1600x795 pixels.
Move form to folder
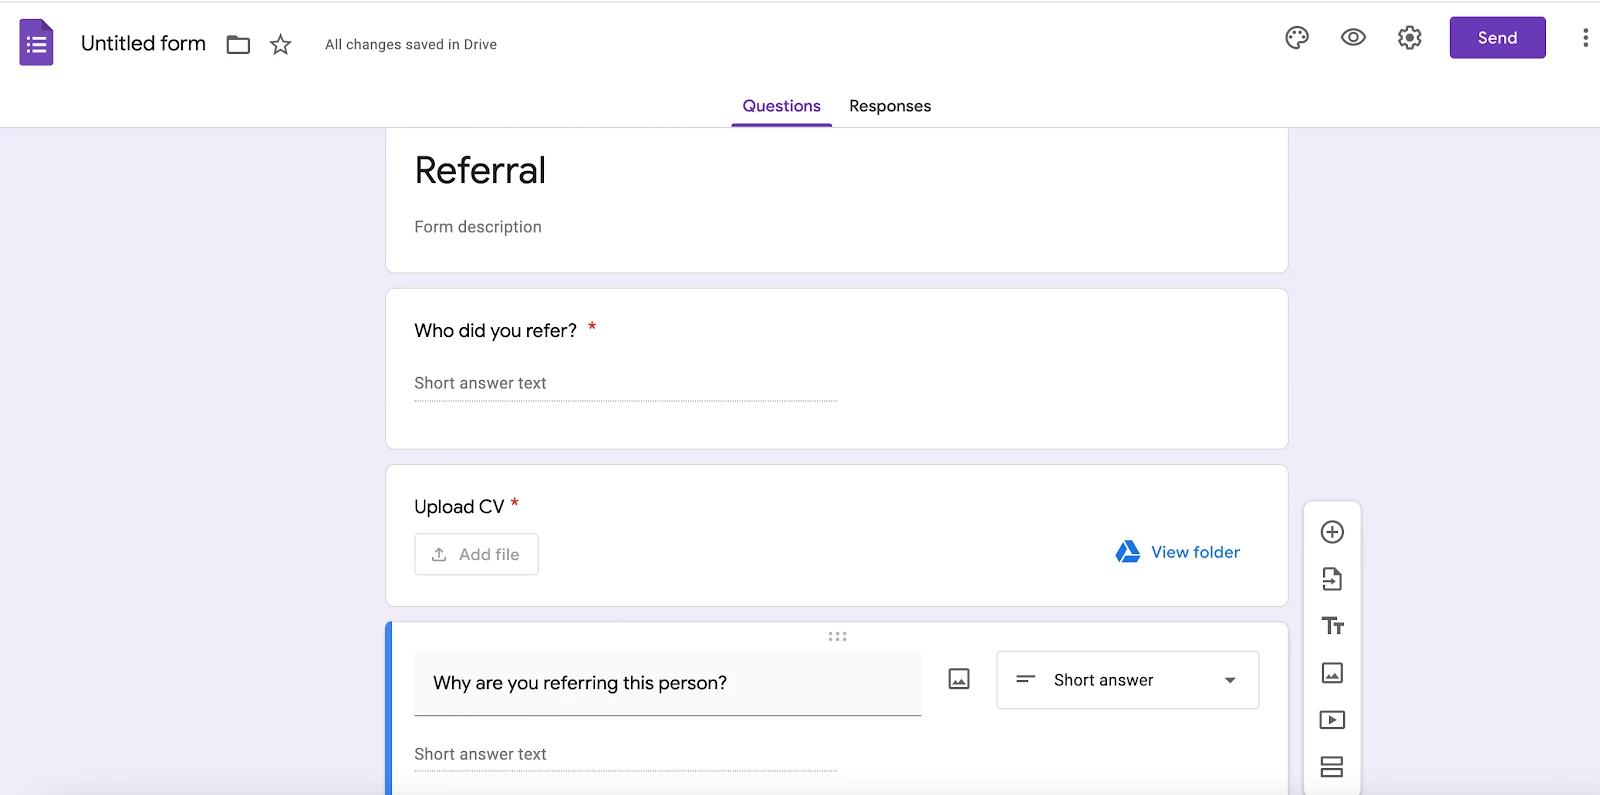[238, 45]
